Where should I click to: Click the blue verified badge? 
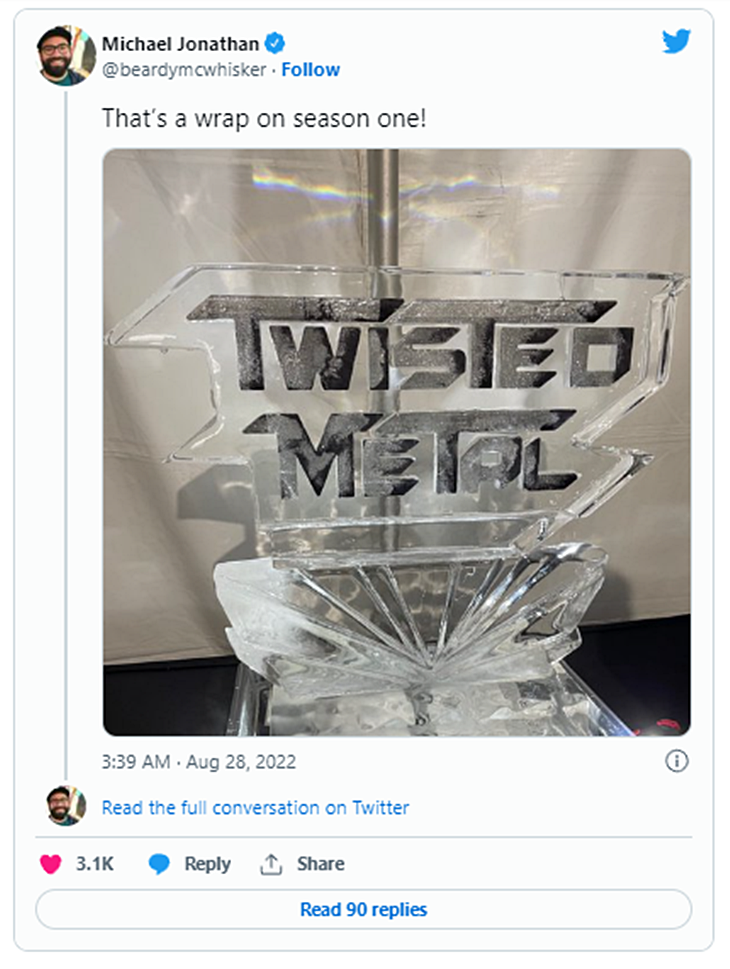pyautogui.click(x=275, y=43)
